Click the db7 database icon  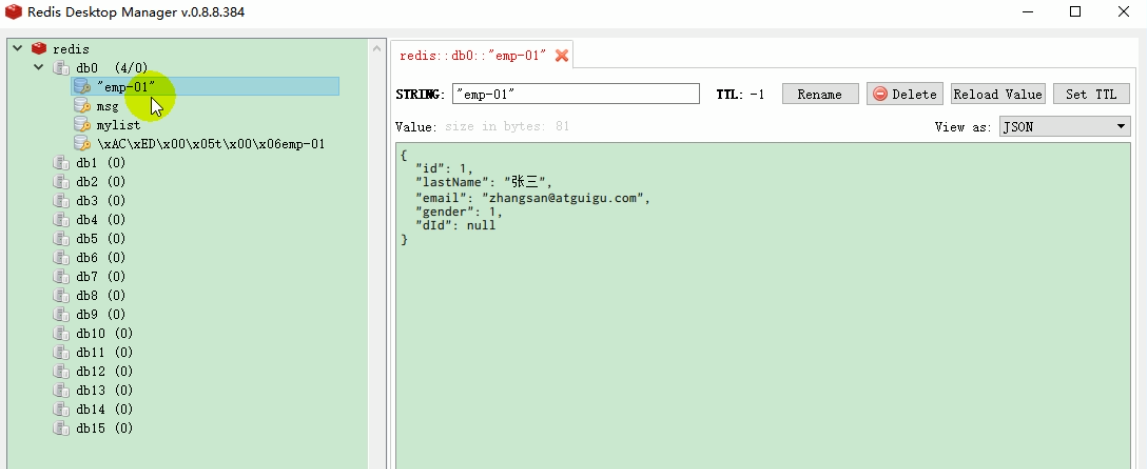click(x=61, y=277)
